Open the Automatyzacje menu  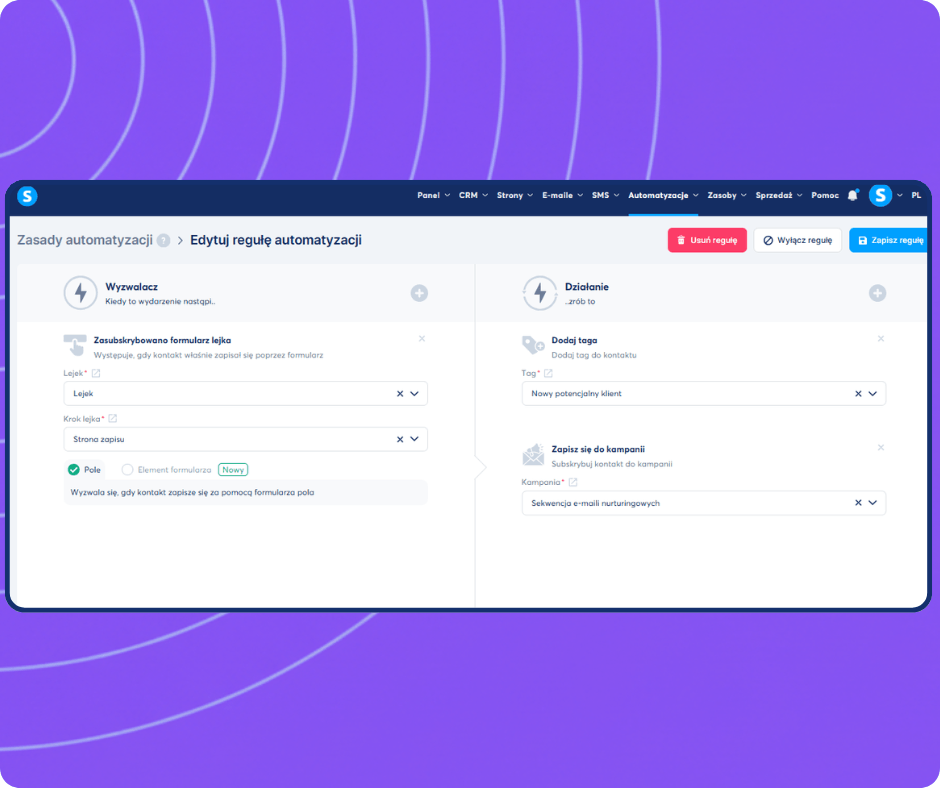point(663,195)
